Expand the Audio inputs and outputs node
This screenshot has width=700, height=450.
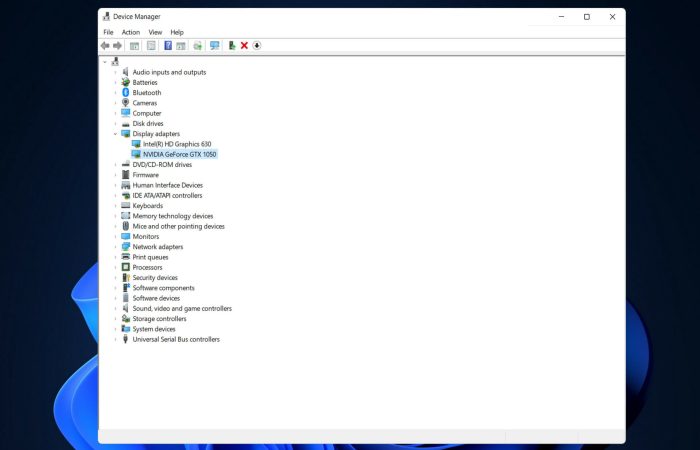click(x=115, y=72)
